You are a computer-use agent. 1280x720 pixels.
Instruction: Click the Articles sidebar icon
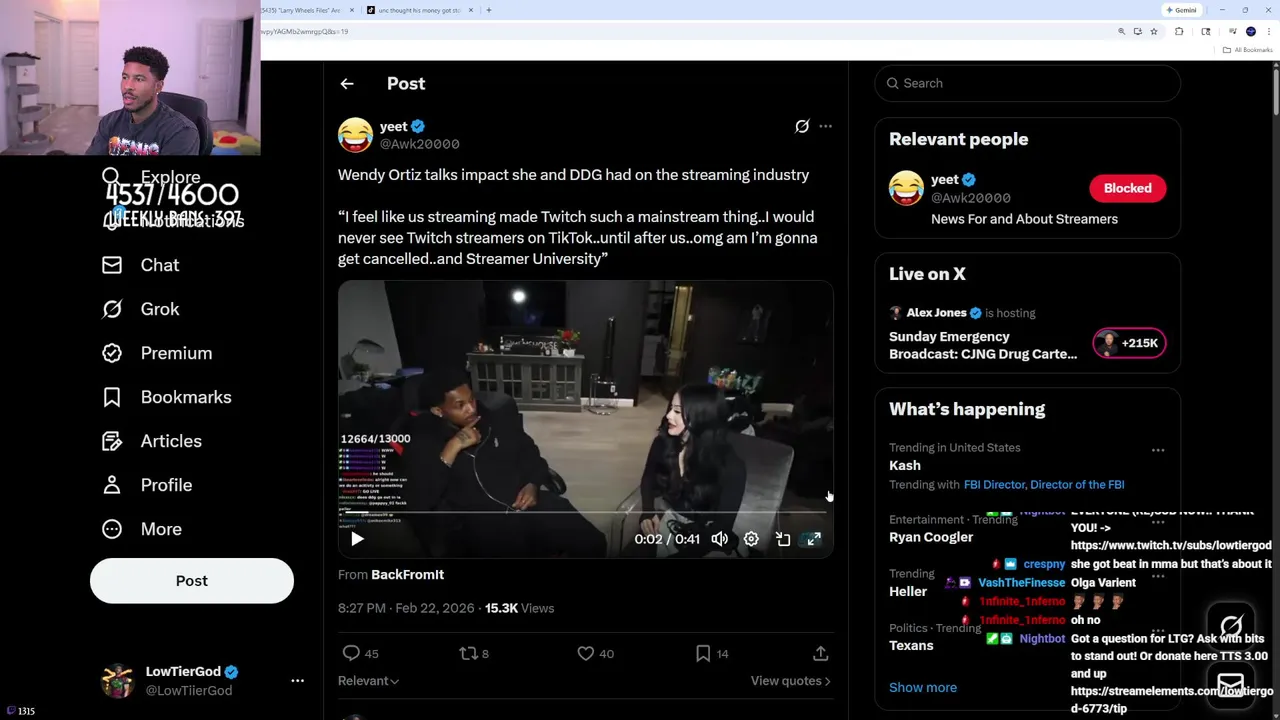pos(112,441)
